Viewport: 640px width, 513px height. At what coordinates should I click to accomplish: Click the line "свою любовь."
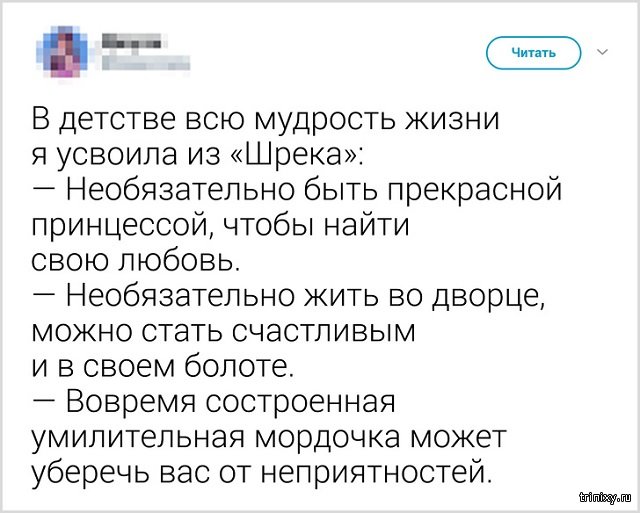click(x=130, y=262)
